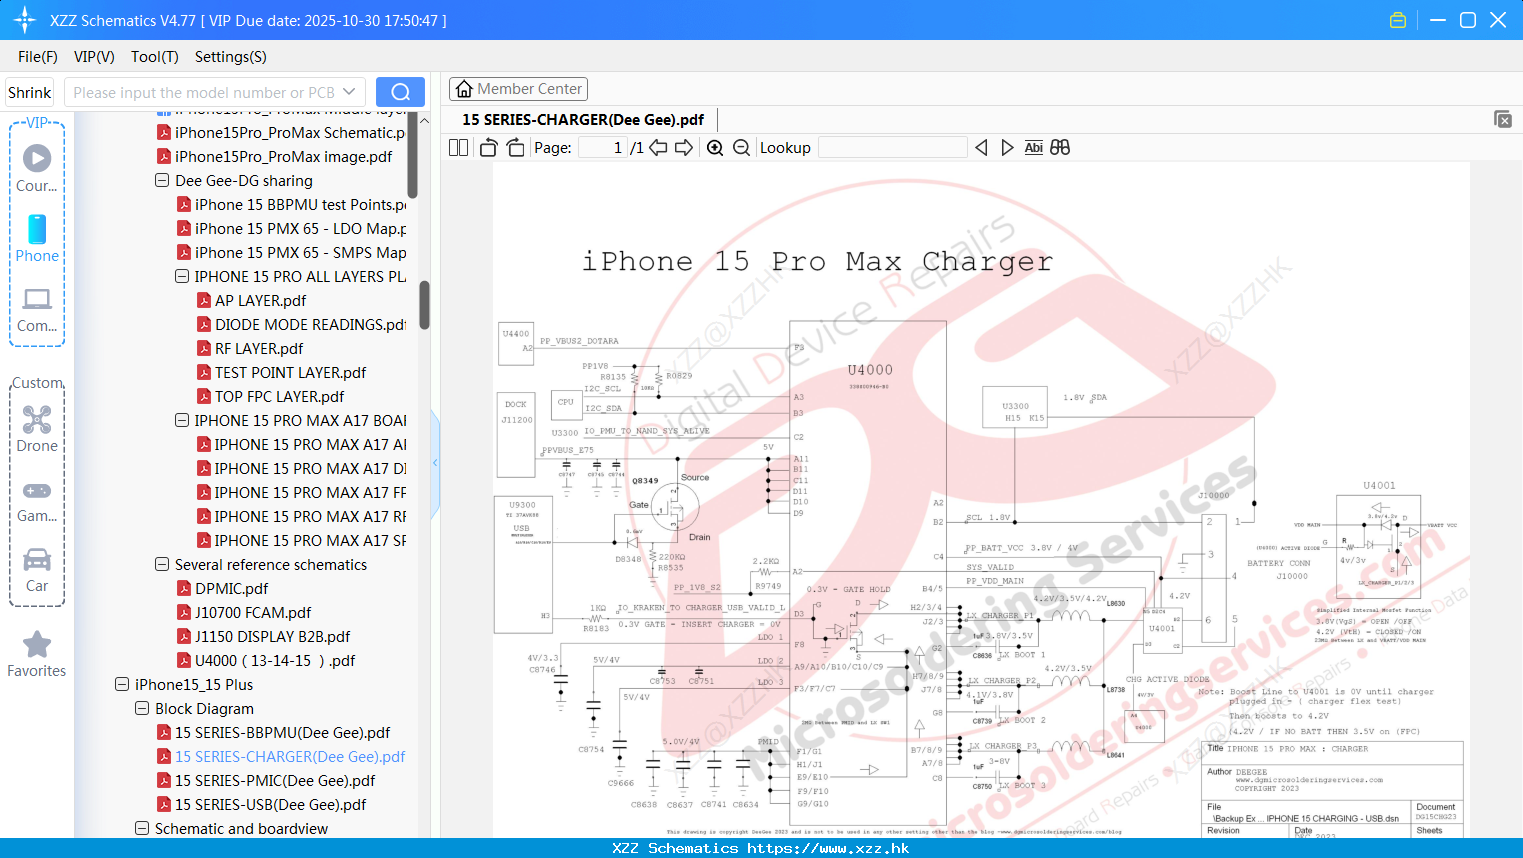Open J10700 FCAM.pdf

244,613
